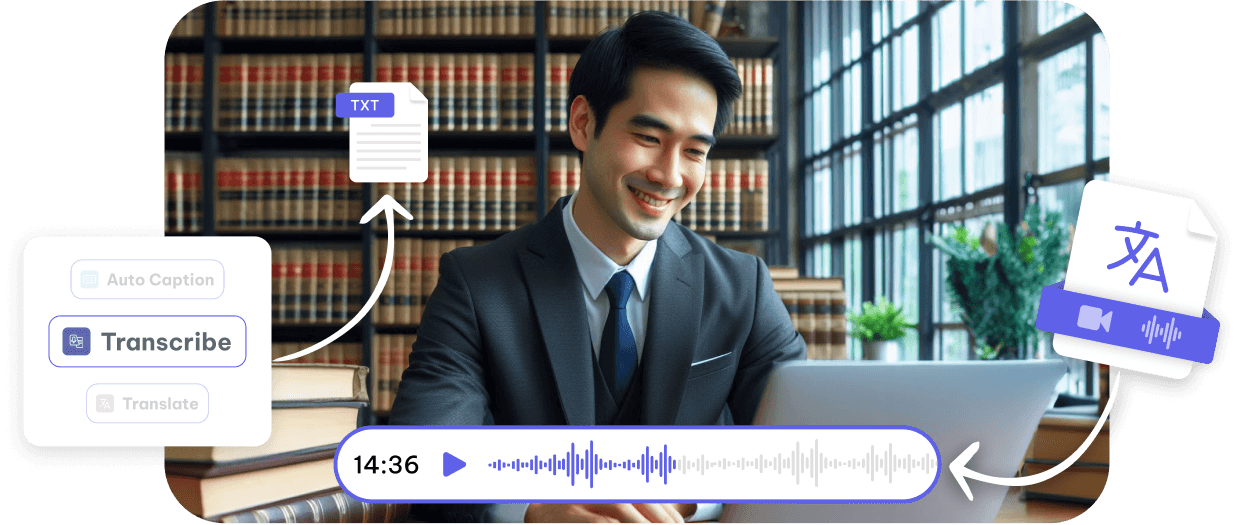This screenshot has width=1239, height=525.
Task: Choose the Auto Caption option
Action: click(147, 280)
